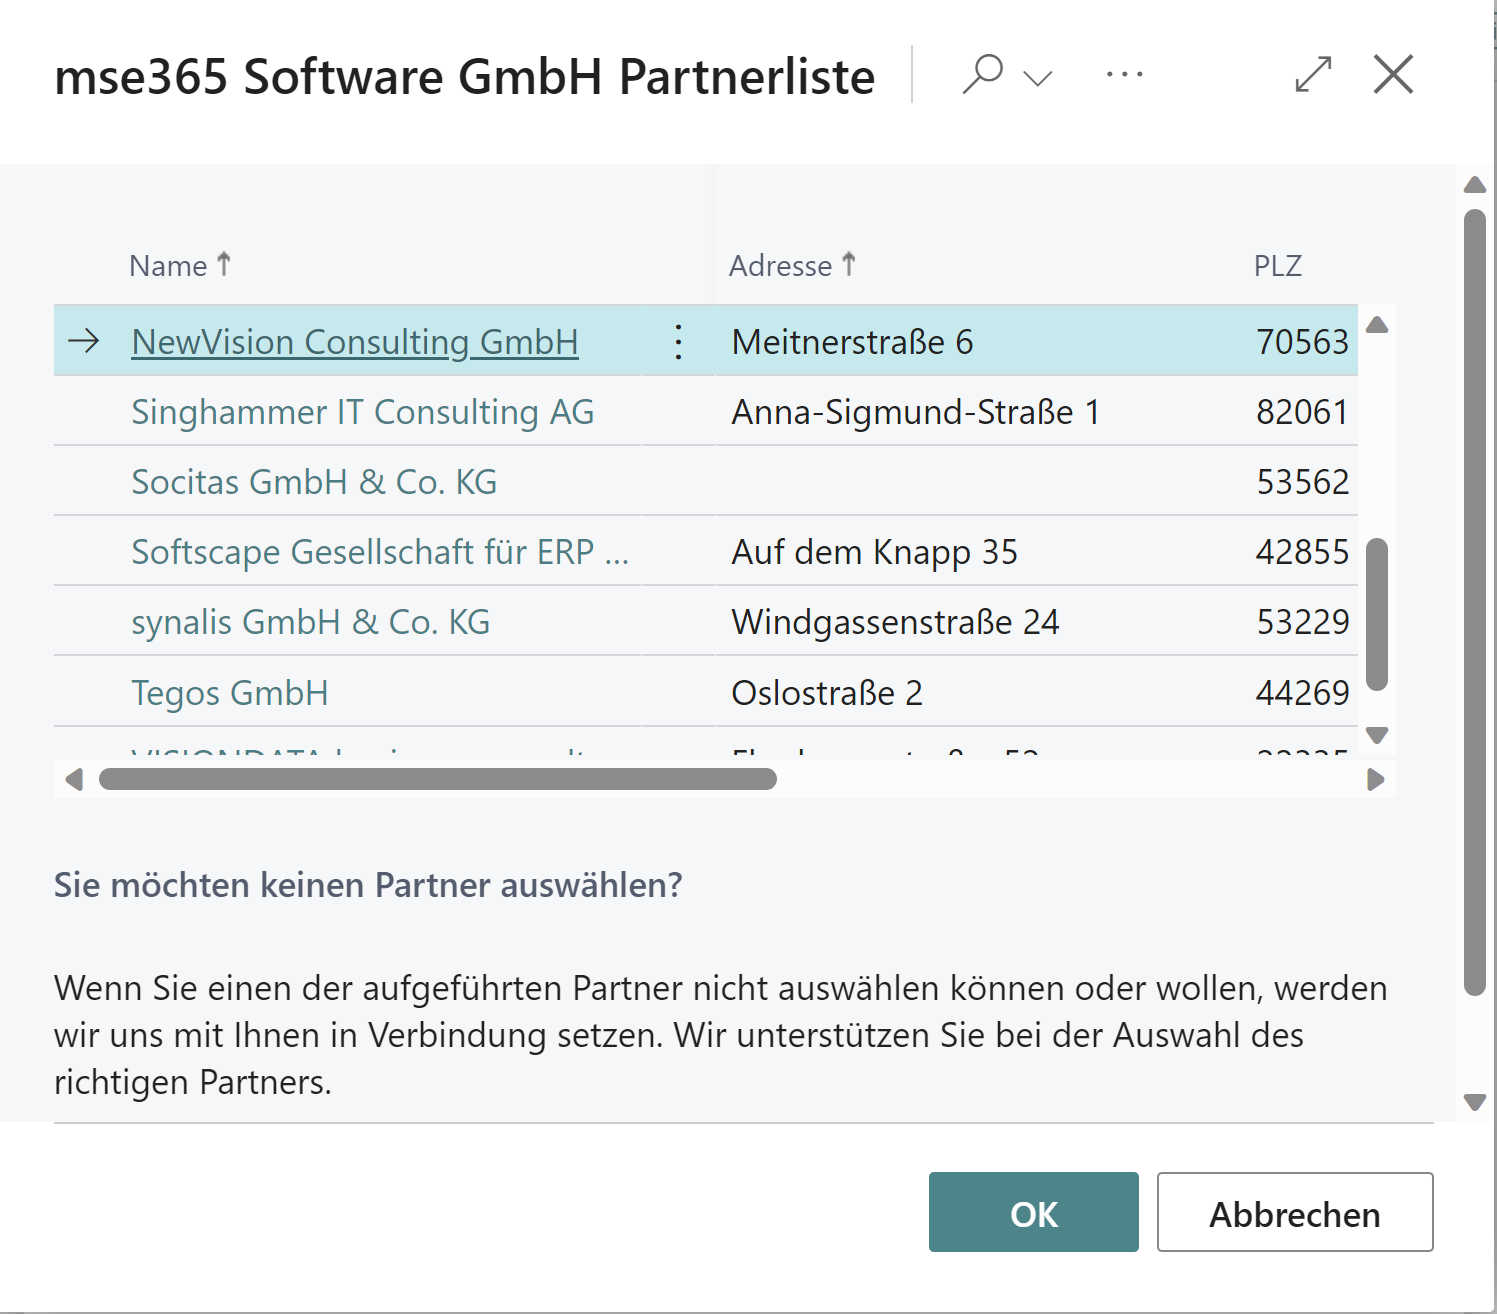Viewport: 1497px width, 1315px height.
Task: Click the PLZ column header
Action: point(1278,265)
